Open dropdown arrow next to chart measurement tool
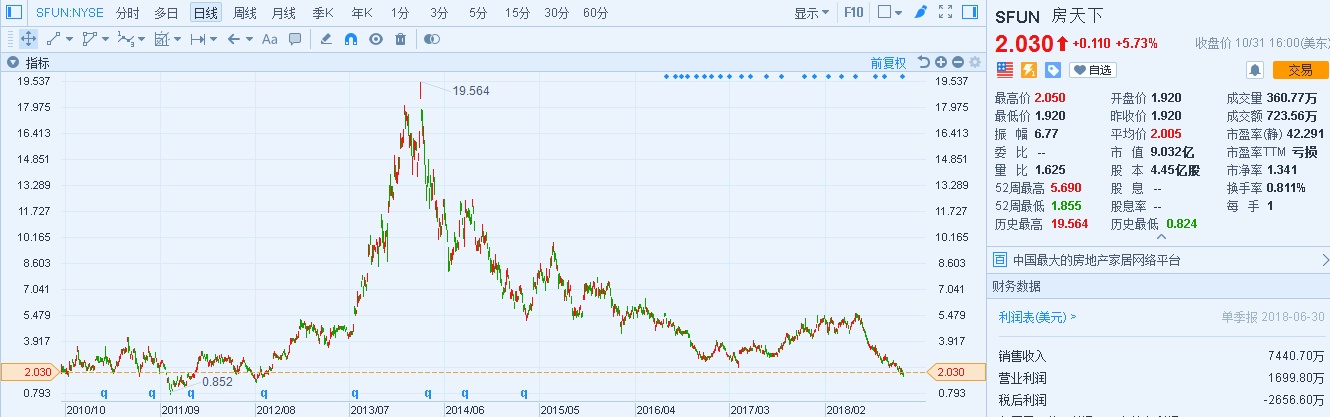The height and width of the screenshot is (417, 1330). click(177, 40)
